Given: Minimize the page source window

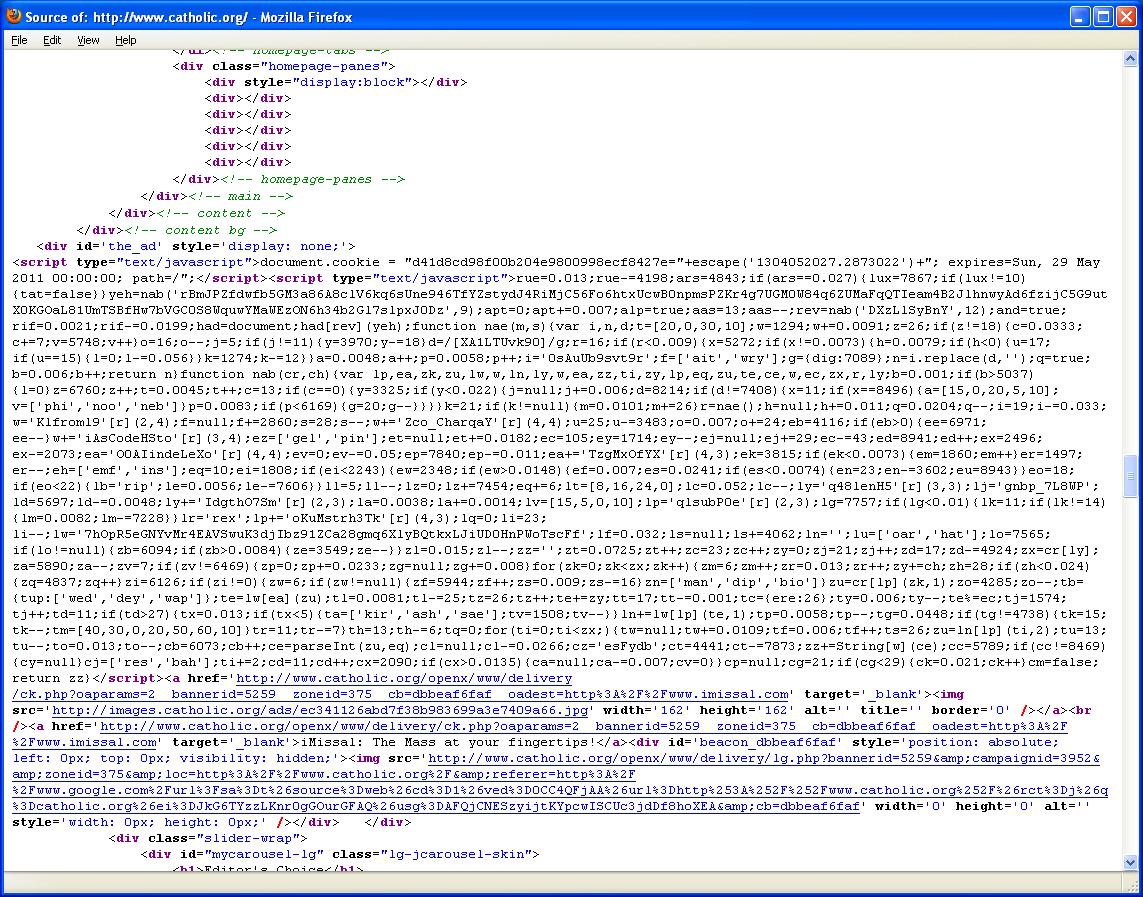Looking at the screenshot, I should point(1080,16).
